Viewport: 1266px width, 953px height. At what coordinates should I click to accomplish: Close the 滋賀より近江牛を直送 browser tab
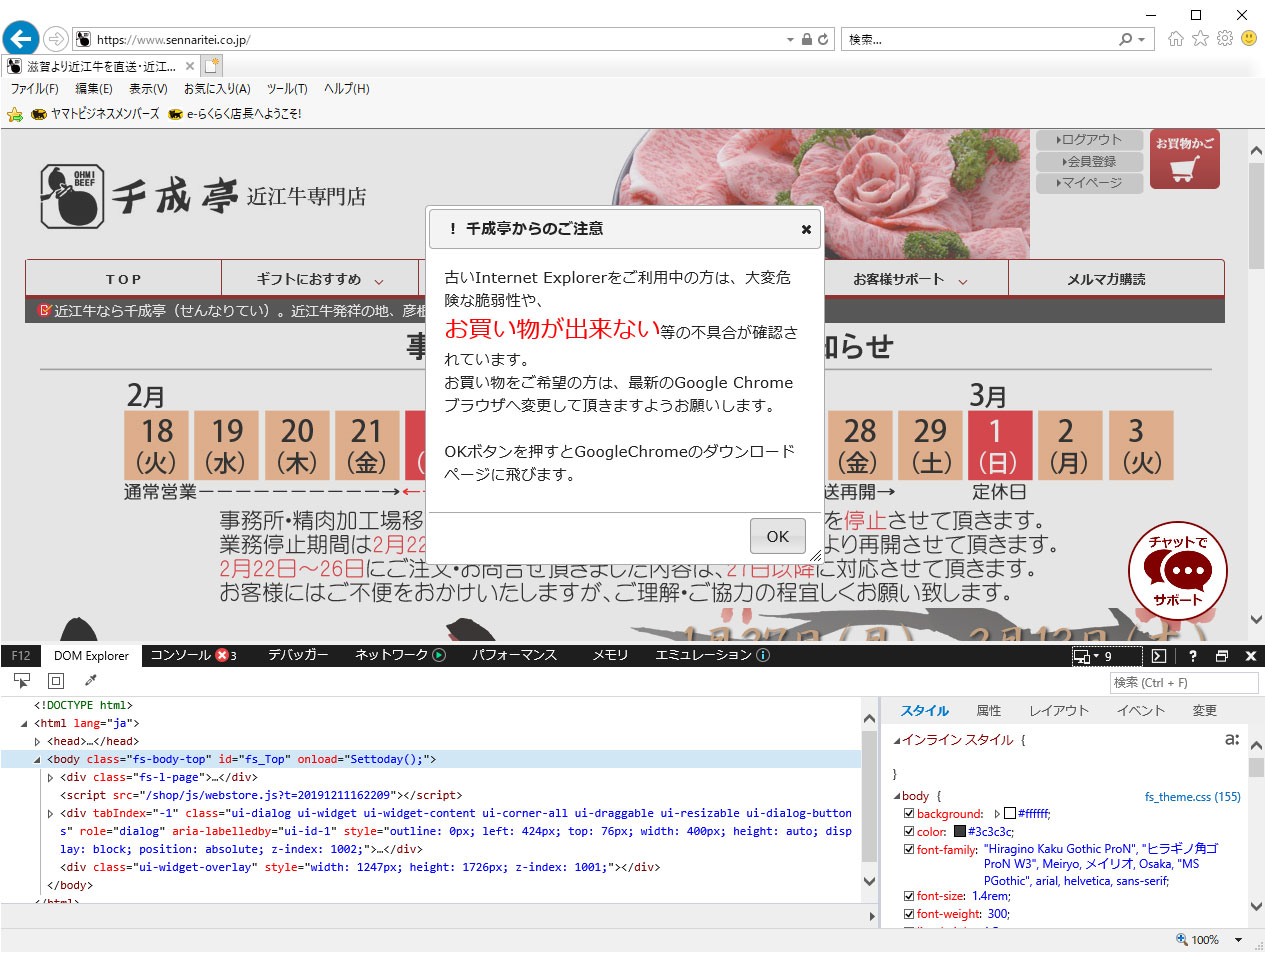point(190,66)
